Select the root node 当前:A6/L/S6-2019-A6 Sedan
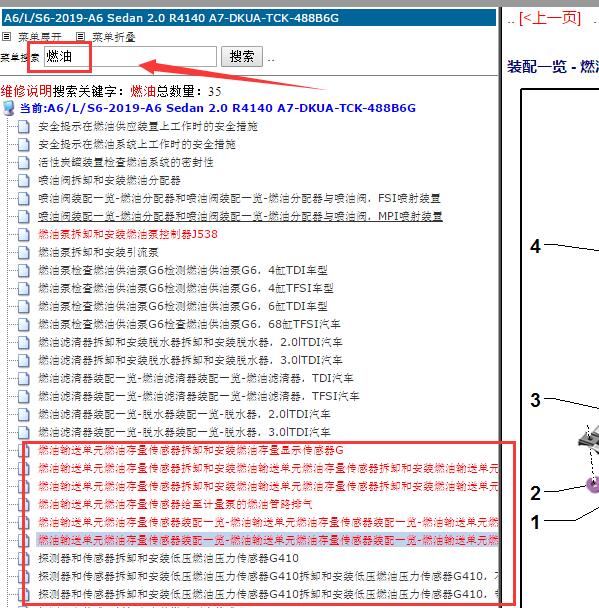The height and width of the screenshot is (608, 599). [x=218, y=108]
